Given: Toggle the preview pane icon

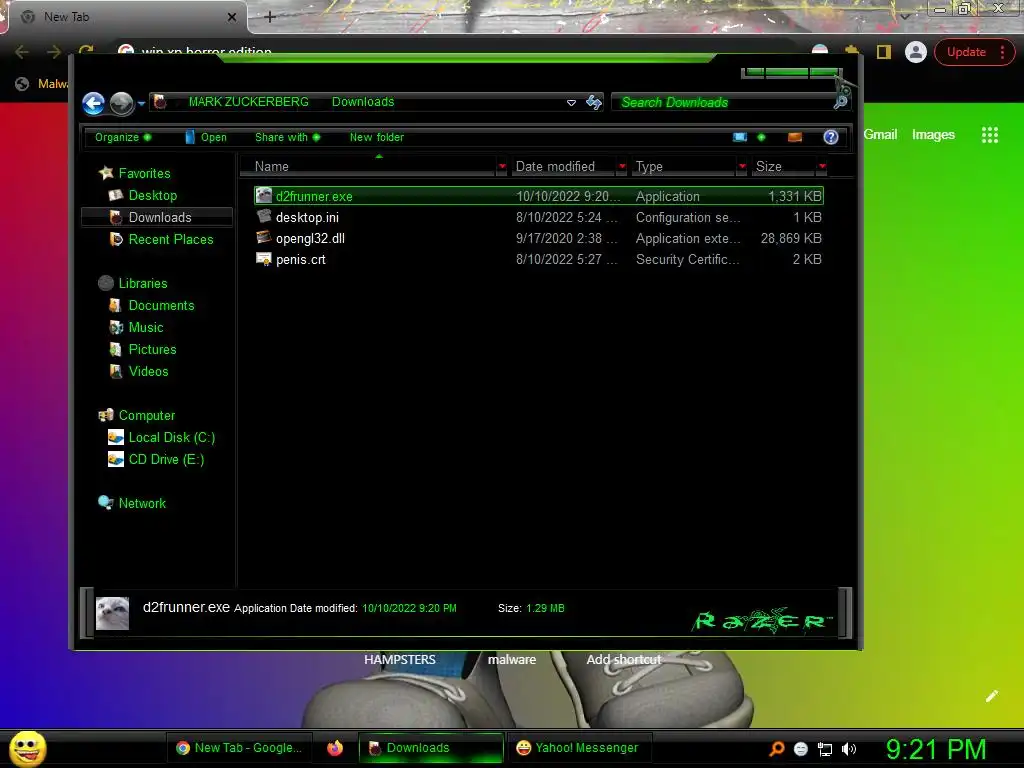Looking at the screenshot, I should coord(795,137).
